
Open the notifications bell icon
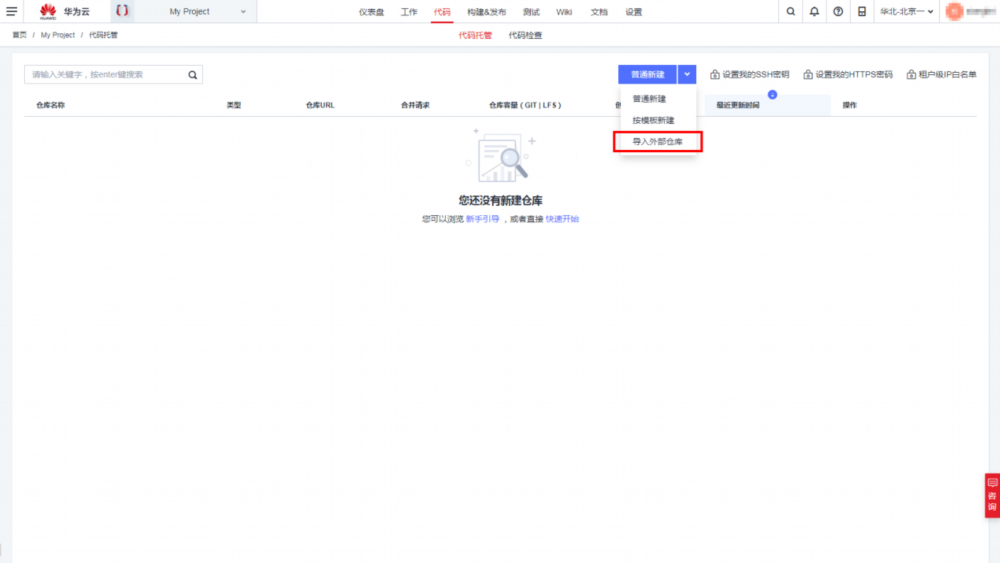(x=814, y=11)
